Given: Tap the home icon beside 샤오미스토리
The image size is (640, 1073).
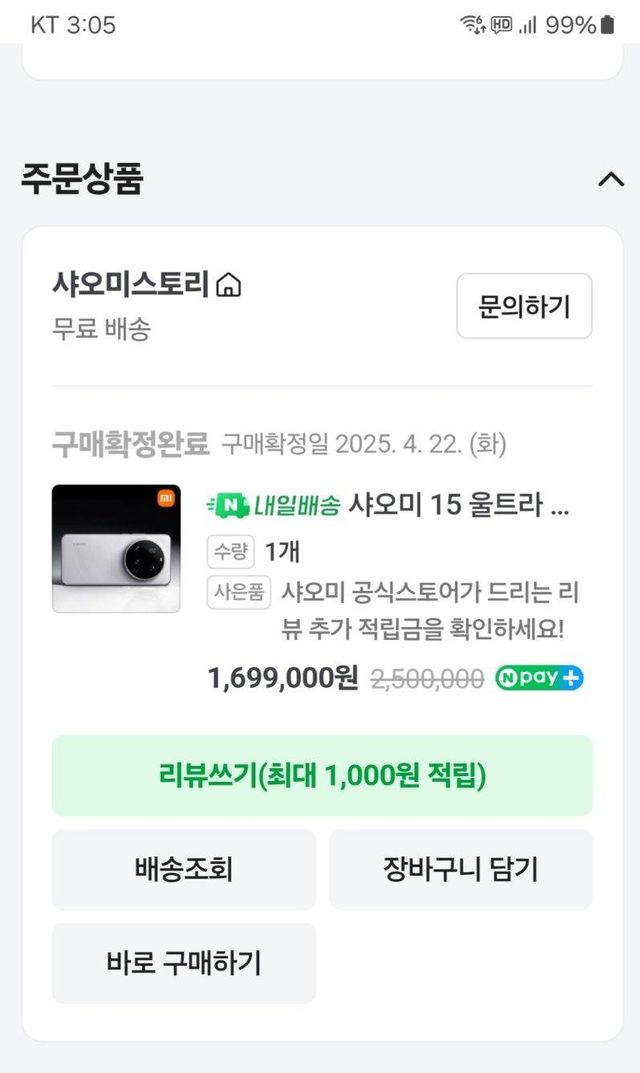Looking at the screenshot, I should click(x=229, y=286).
